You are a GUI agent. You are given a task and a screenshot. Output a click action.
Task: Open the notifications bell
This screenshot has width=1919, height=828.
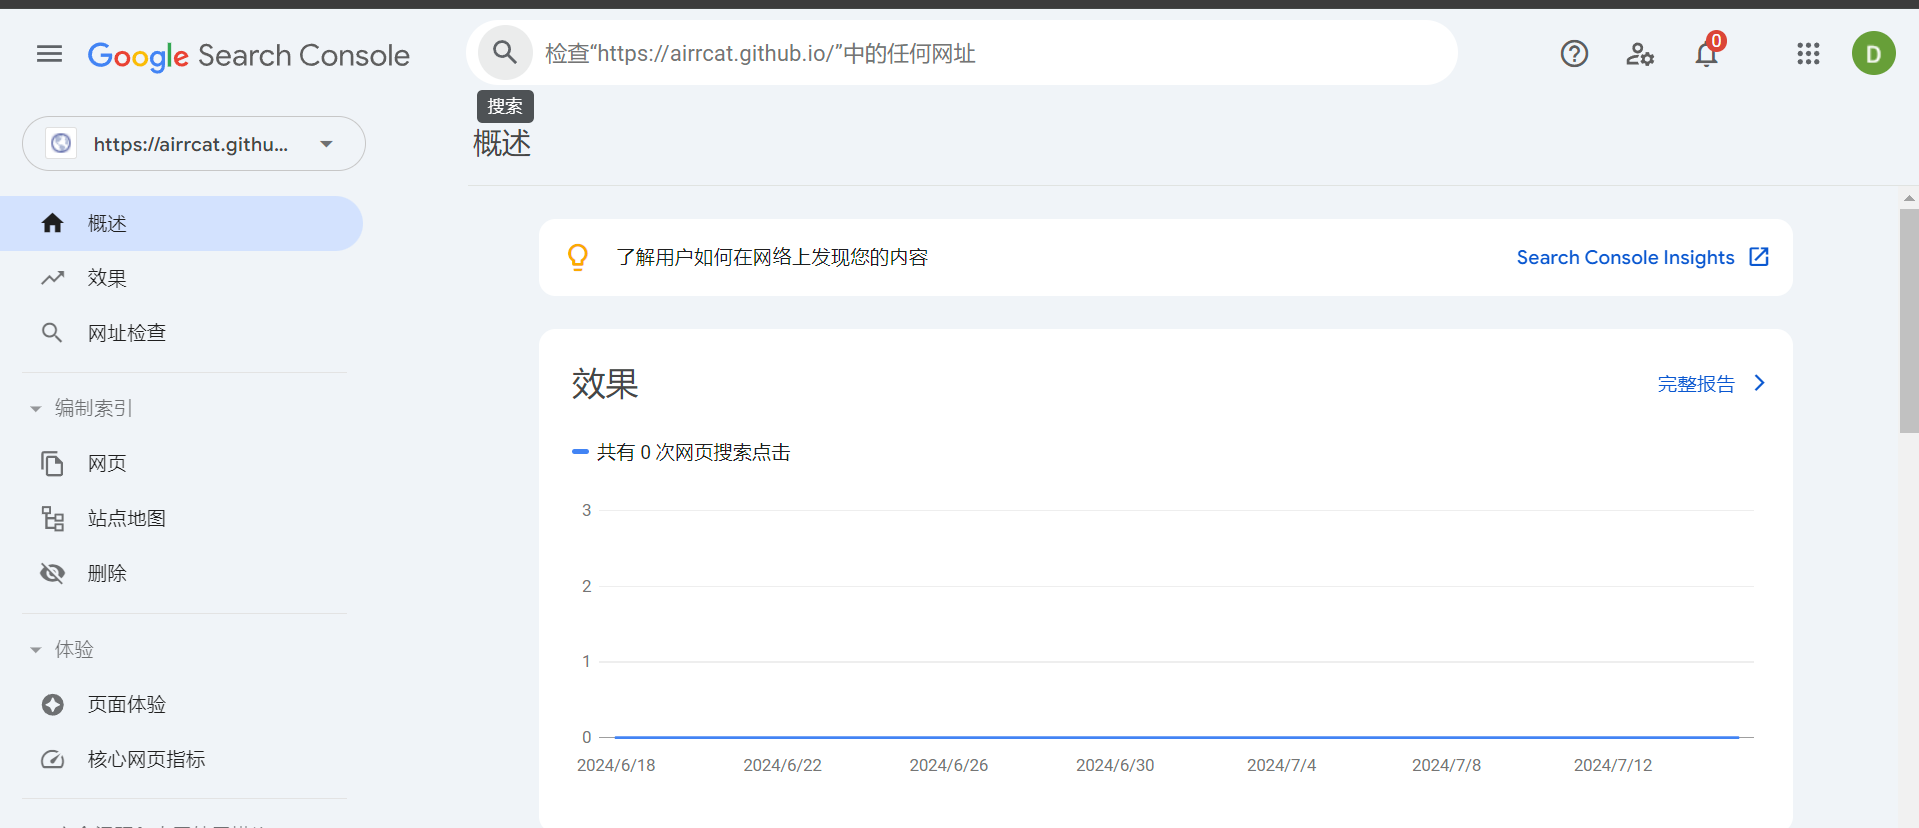coord(1707,54)
